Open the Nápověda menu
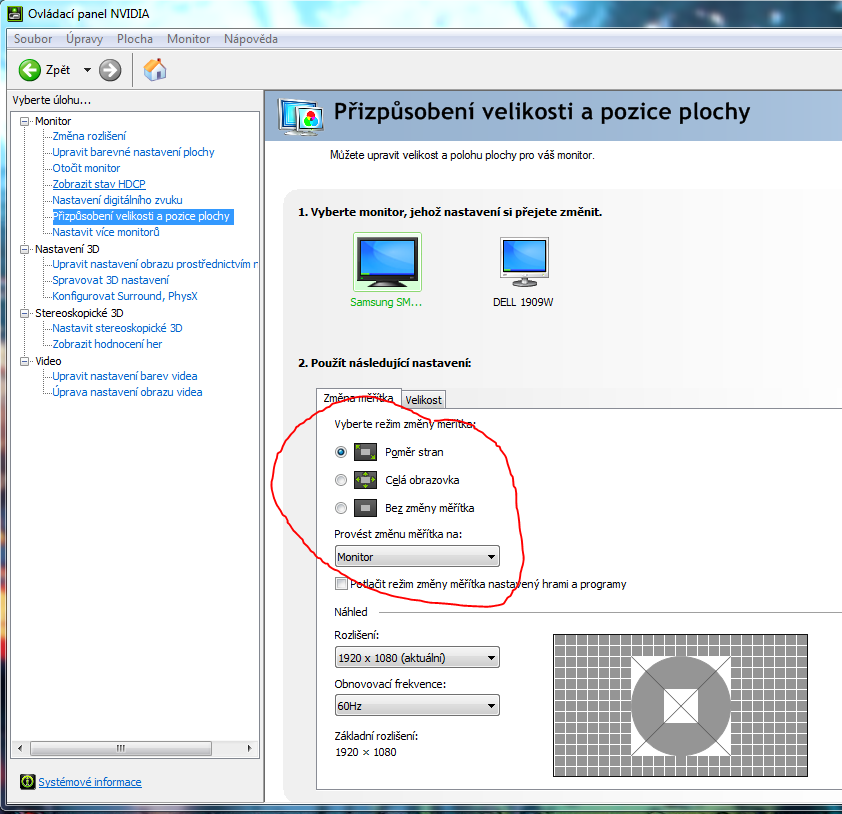The width and height of the screenshot is (842, 814). click(x=250, y=39)
